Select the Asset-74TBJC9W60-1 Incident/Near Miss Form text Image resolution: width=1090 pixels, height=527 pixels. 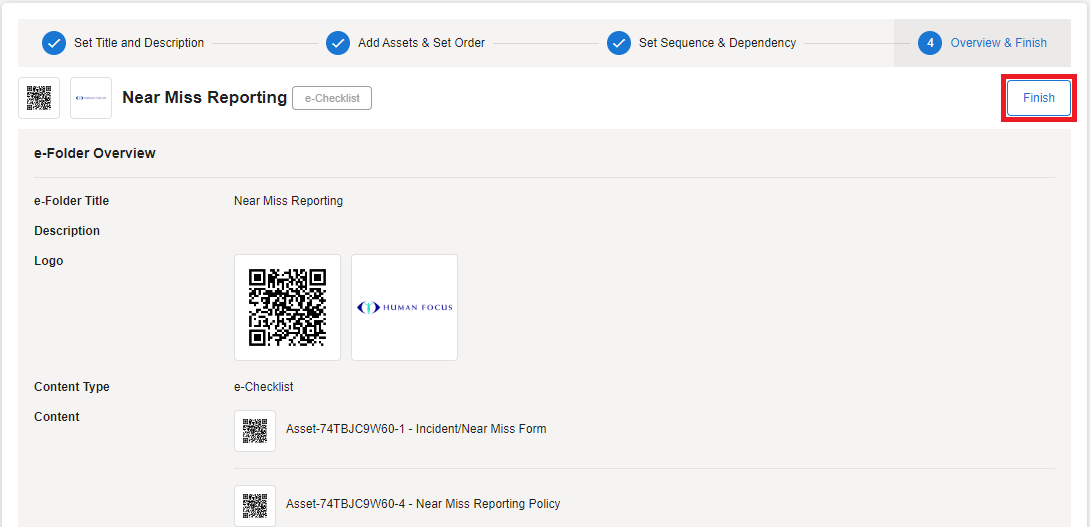[416, 429]
